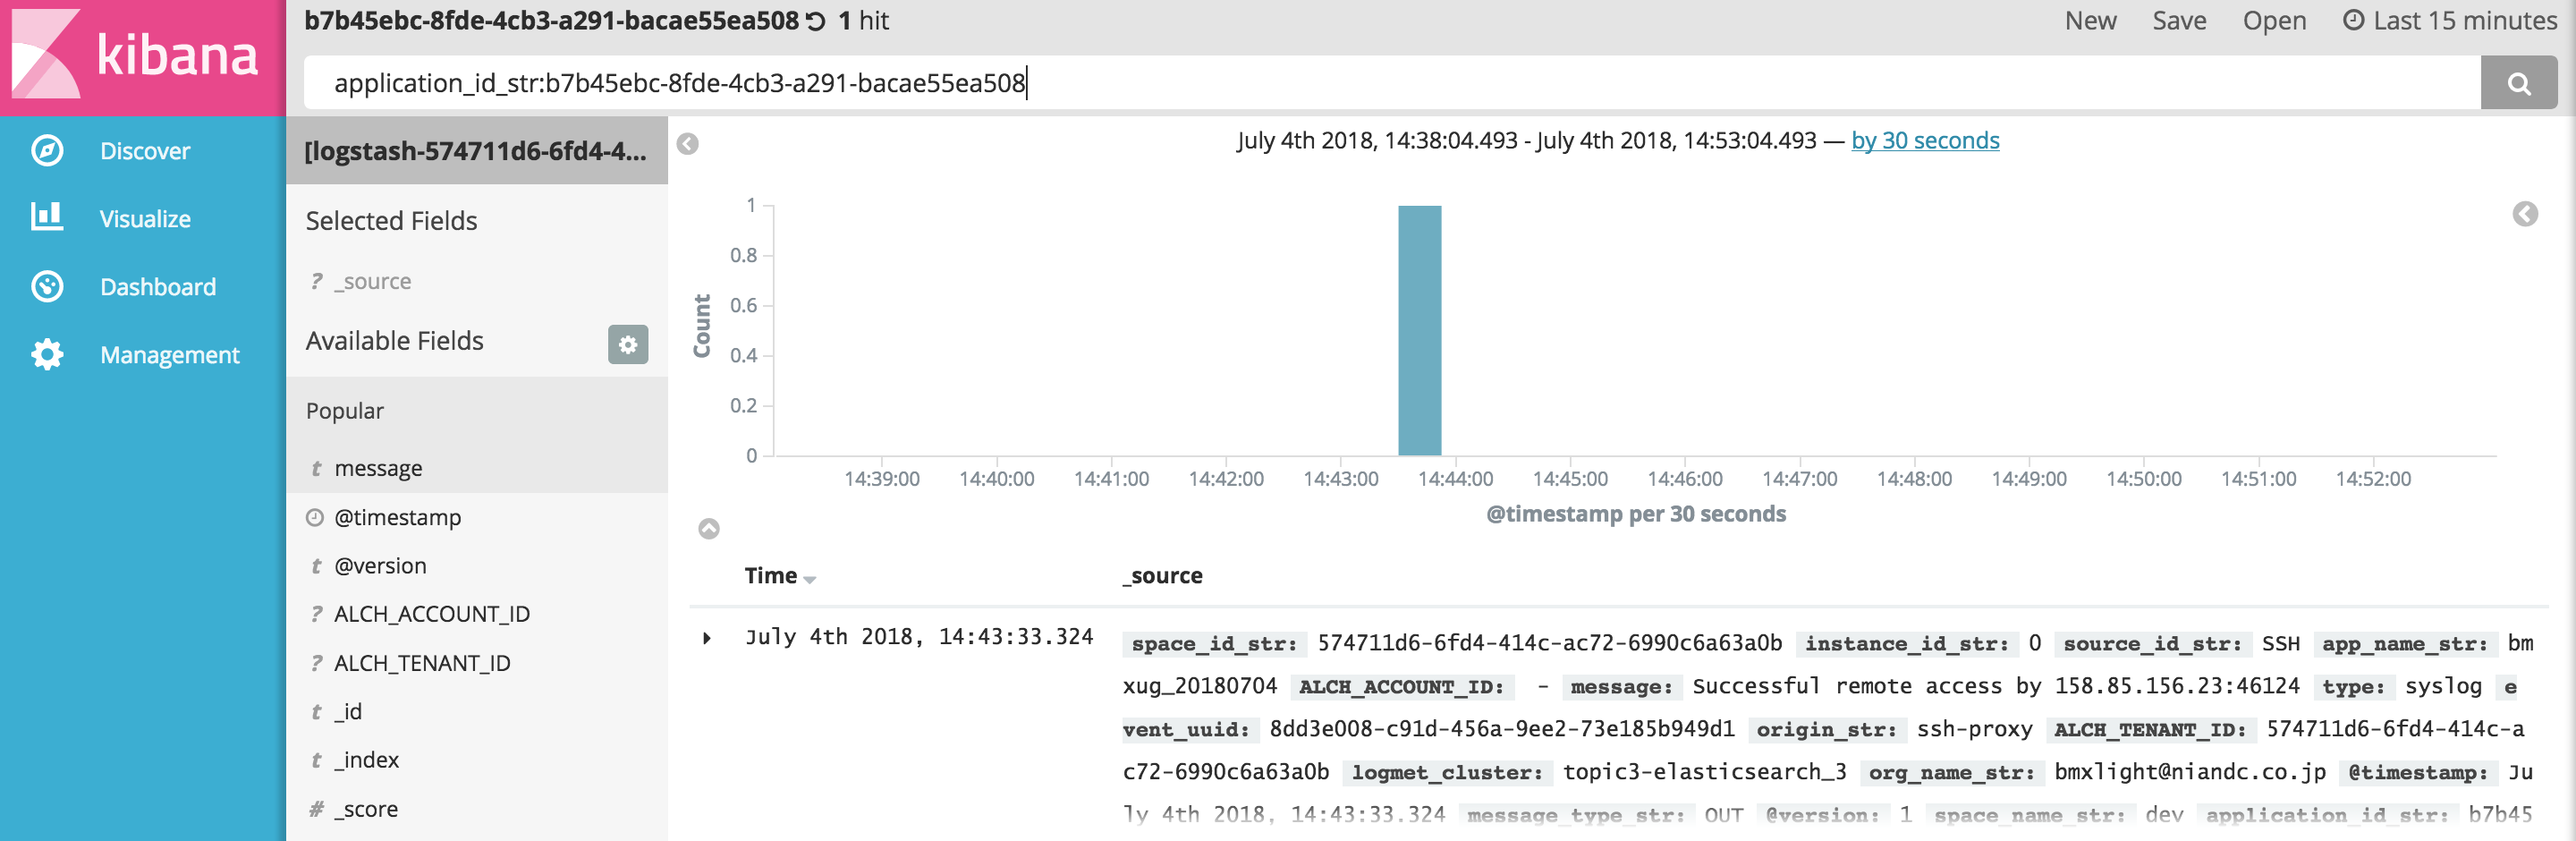Click the space_id_str field label
Screen dimensions: 2576x841
point(1213,644)
